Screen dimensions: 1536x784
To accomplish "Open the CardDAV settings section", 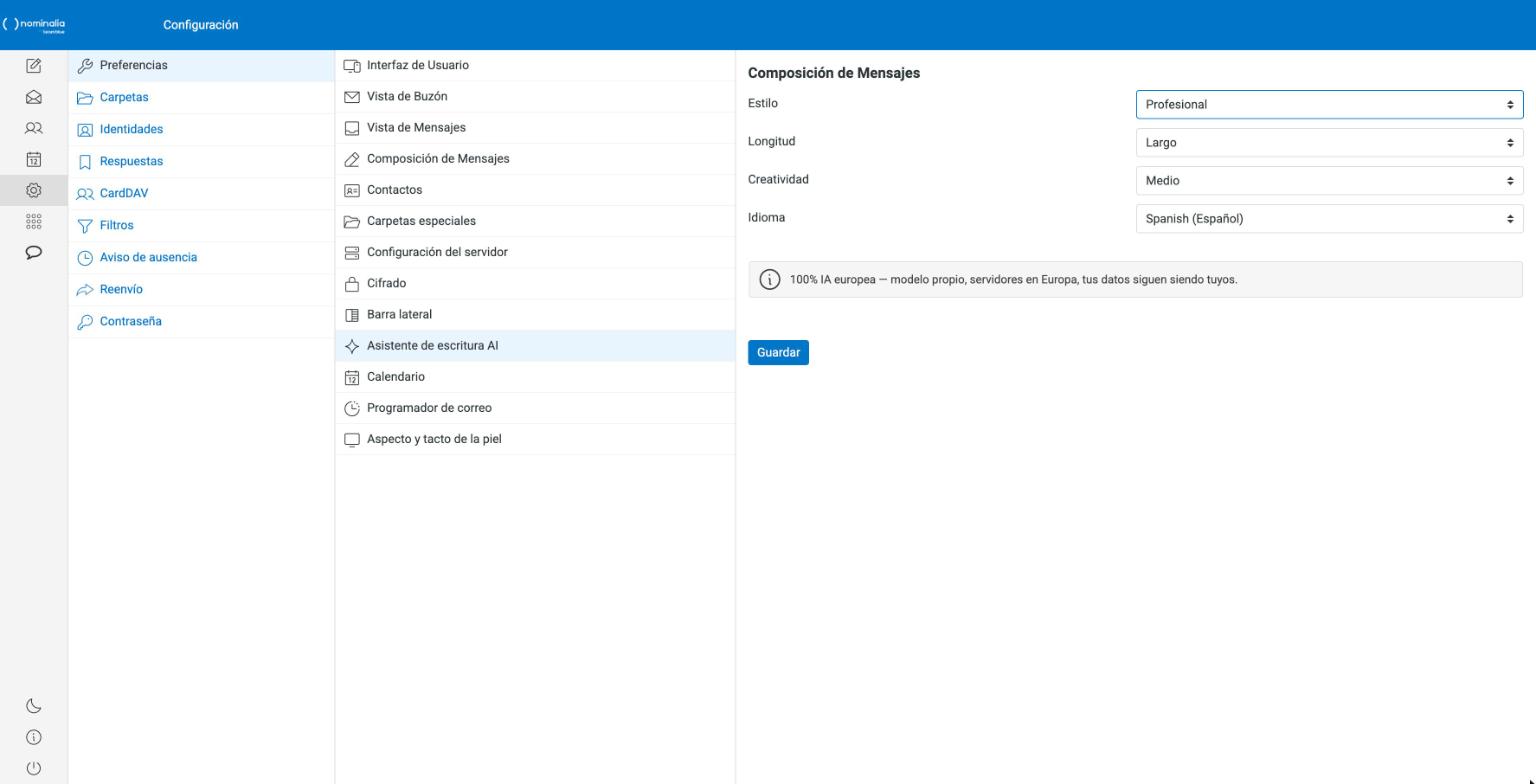I will click(x=201, y=193).
